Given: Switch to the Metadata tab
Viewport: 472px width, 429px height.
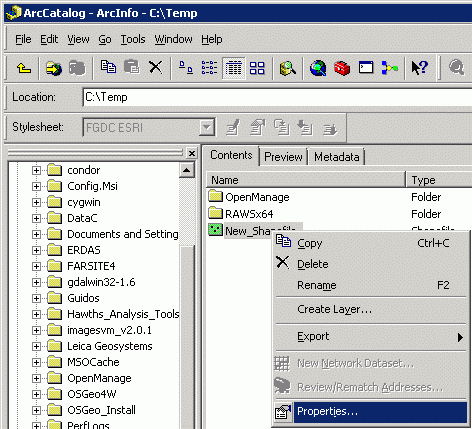Looking at the screenshot, I should tap(337, 157).
